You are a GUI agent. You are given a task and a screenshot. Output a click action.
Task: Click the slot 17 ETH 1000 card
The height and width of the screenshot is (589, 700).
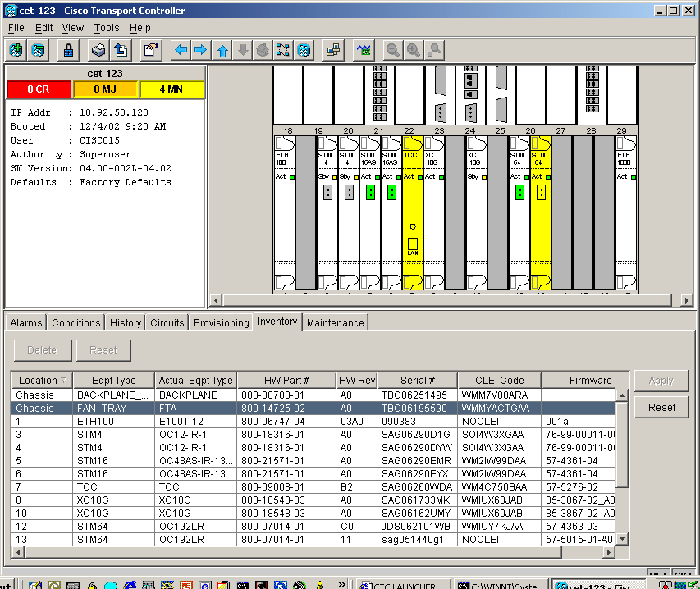[x=626, y=213]
